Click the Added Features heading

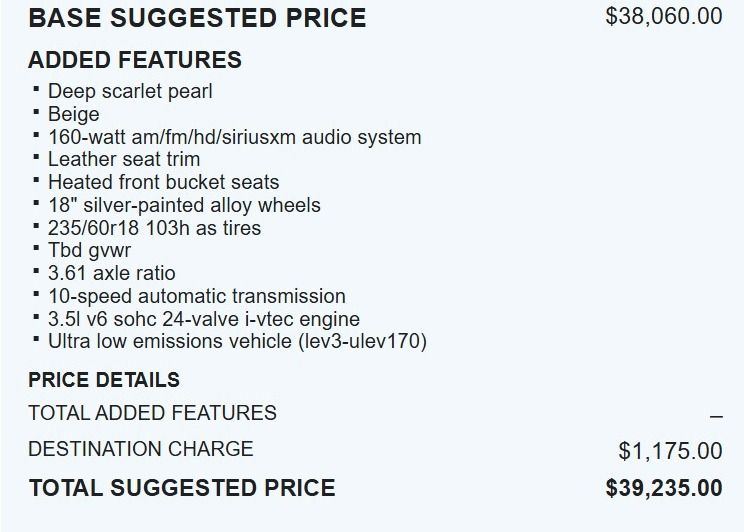pyautogui.click(x=135, y=60)
